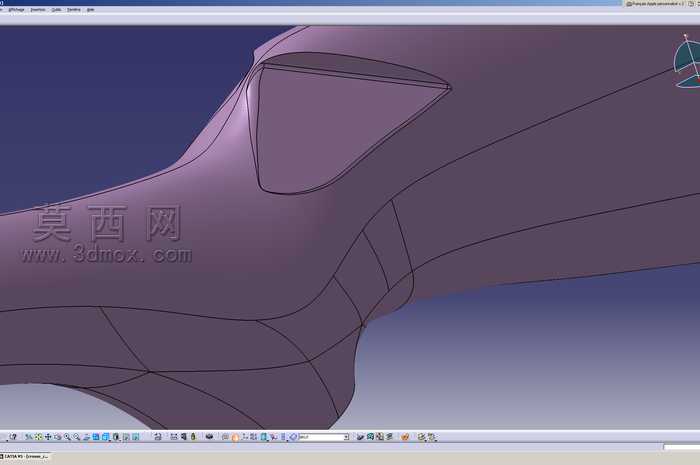The image size is (700, 465).
Task: Open the Aide menu
Action: tap(90, 10)
